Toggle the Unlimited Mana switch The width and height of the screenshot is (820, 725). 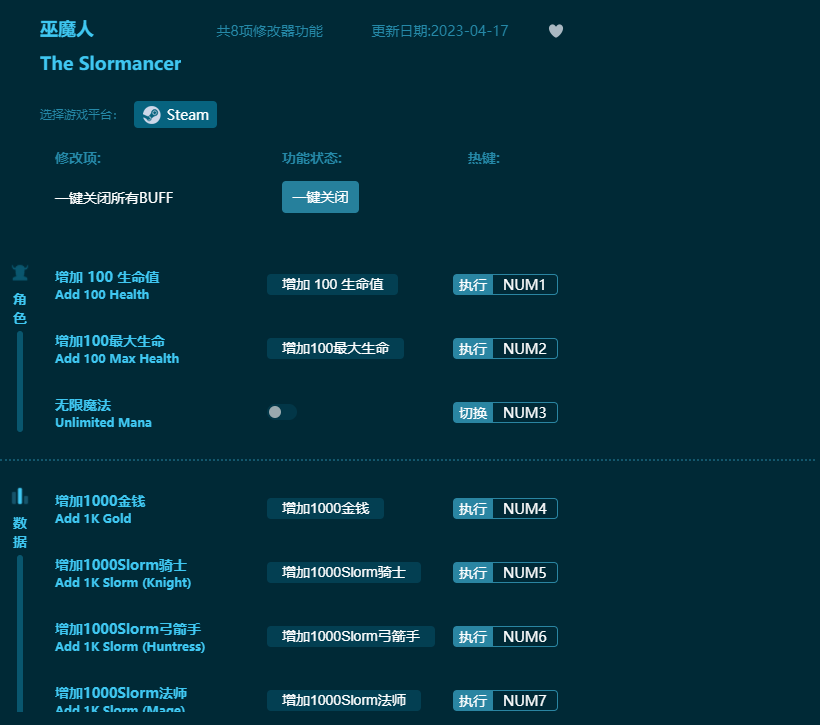tap(282, 412)
